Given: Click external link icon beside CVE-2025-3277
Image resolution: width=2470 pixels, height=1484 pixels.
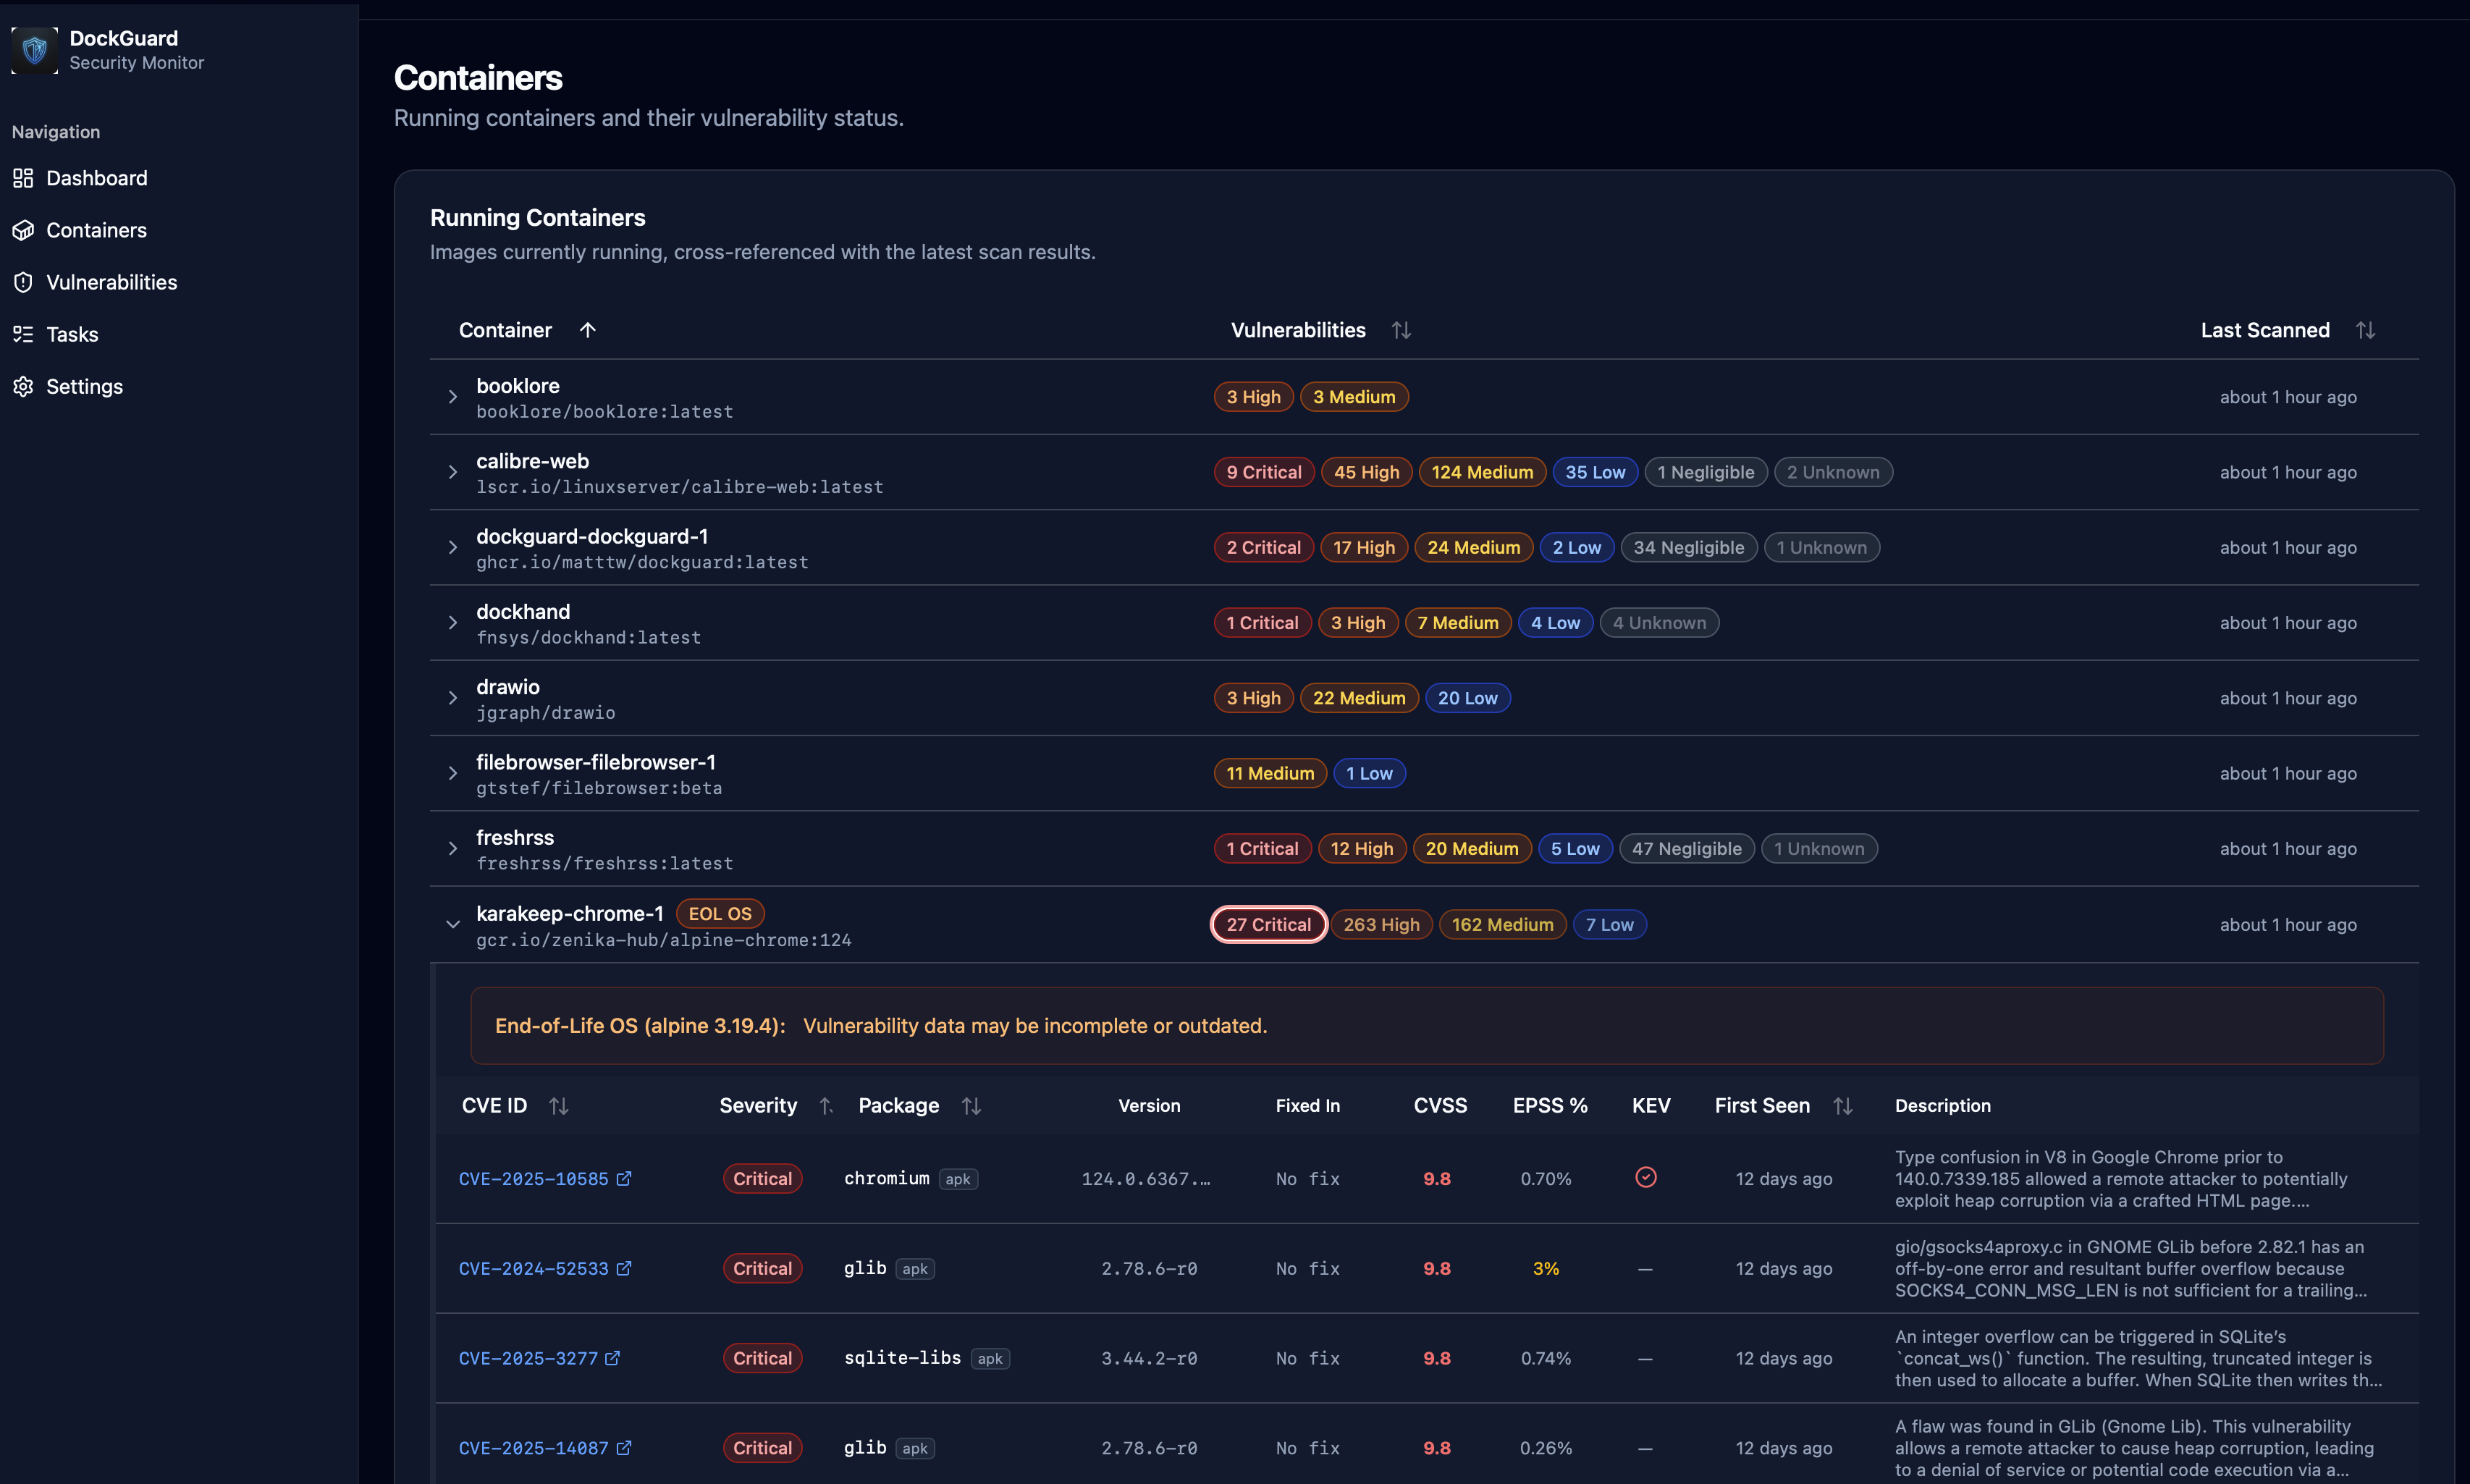Looking at the screenshot, I should (x=613, y=1357).
